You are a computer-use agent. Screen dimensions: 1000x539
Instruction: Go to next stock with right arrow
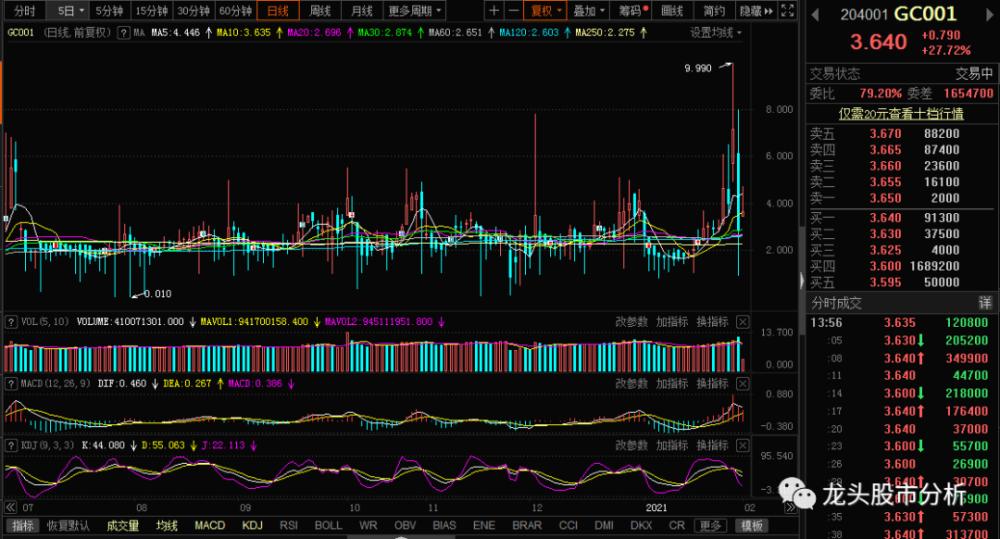pyautogui.click(x=986, y=14)
